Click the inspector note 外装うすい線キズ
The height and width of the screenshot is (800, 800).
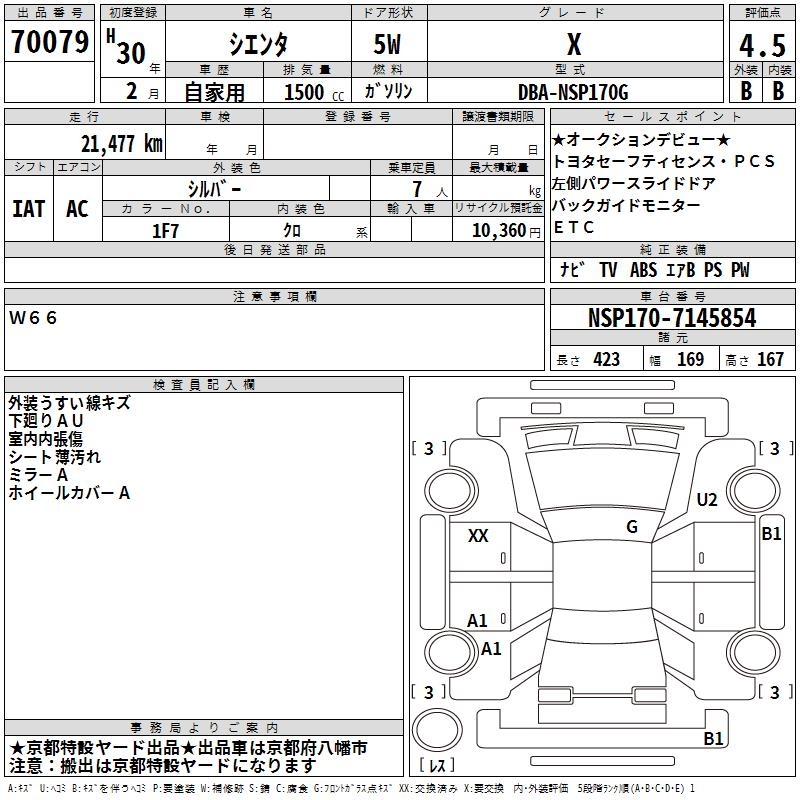69,403
